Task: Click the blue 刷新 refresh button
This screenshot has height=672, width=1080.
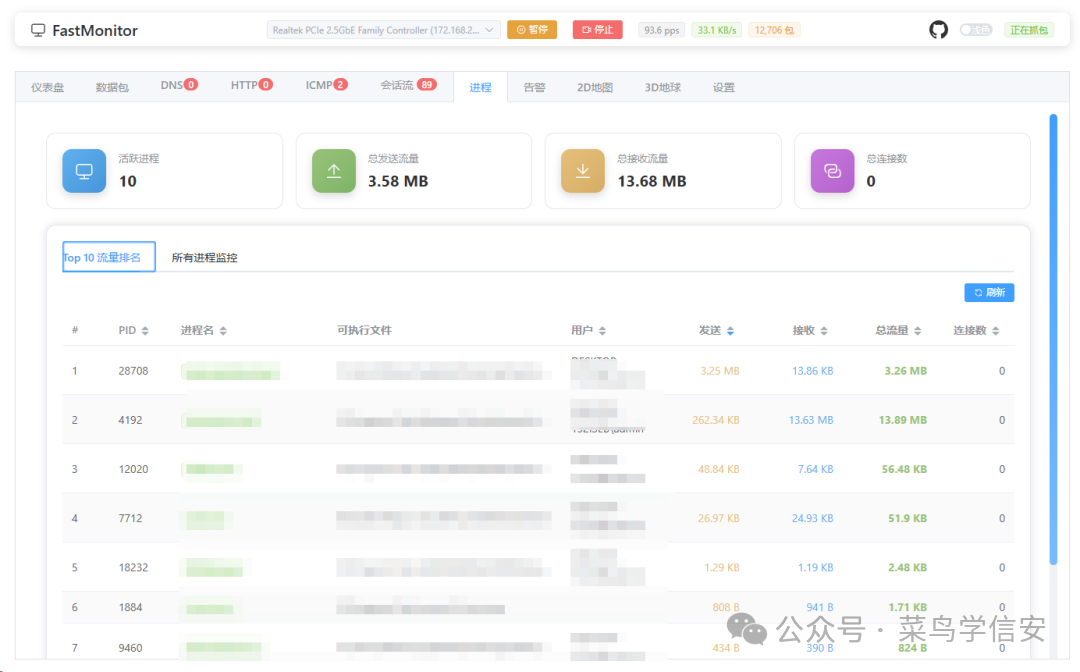Action: coord(989,293)
